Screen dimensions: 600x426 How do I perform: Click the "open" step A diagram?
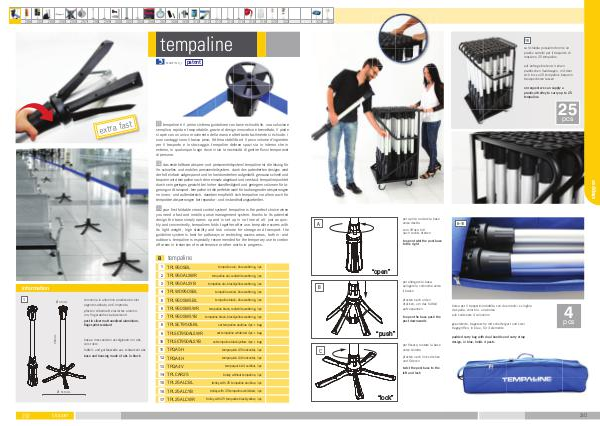click(x=354, y=246)
